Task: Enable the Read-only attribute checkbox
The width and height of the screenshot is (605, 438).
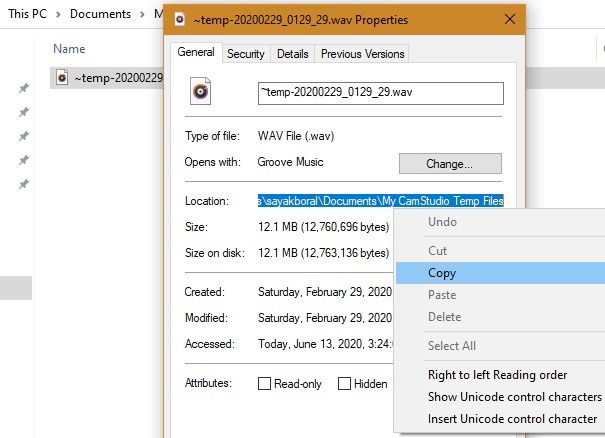Action: coord(264,384)
